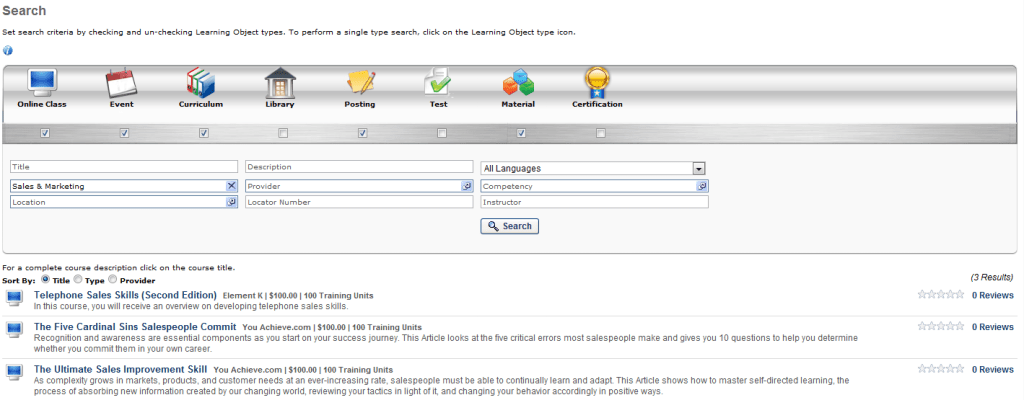Click the star rating for Five Cardinal Sins
The image size is (1024, 400).
pyautogui.click(x=940, y=326)
